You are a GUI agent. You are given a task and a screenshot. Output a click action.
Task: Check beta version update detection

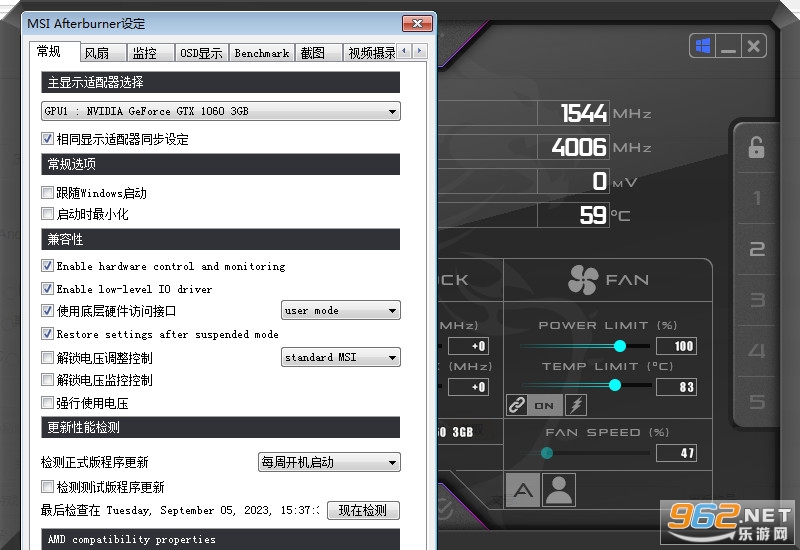47,487
